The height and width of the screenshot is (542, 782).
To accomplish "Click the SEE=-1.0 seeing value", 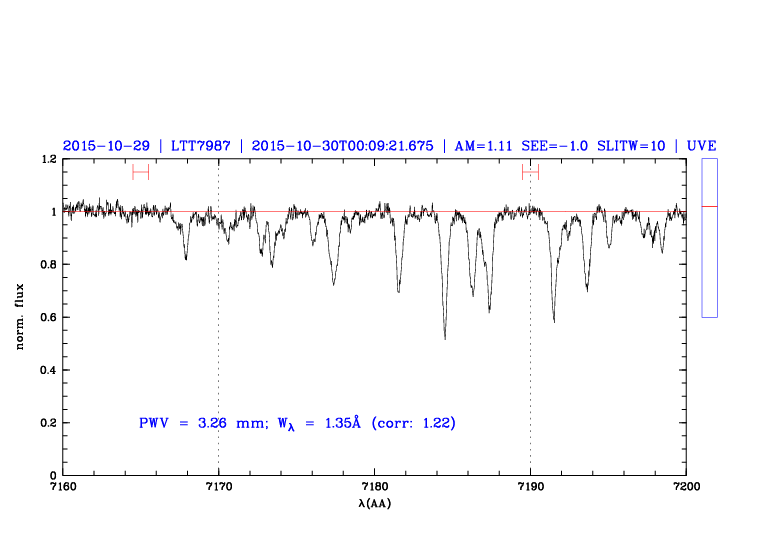I will [555, 145].
